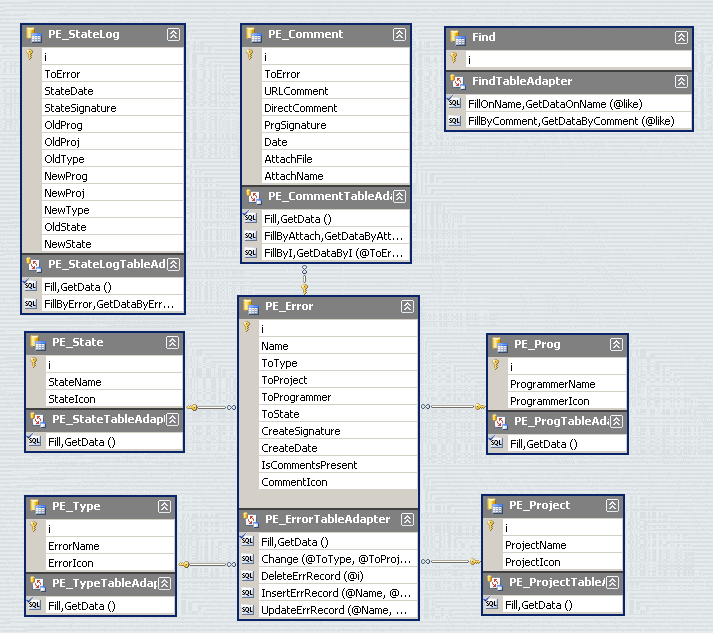Collapse the PE_State table

(172, 342)
